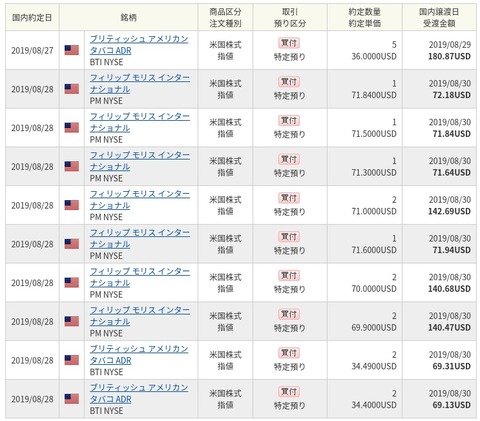The height and width of the screenshot is (421, 480).
Task: Click PM NYSE ticker text in the 140.68USD row
Action: click(106, 294)
